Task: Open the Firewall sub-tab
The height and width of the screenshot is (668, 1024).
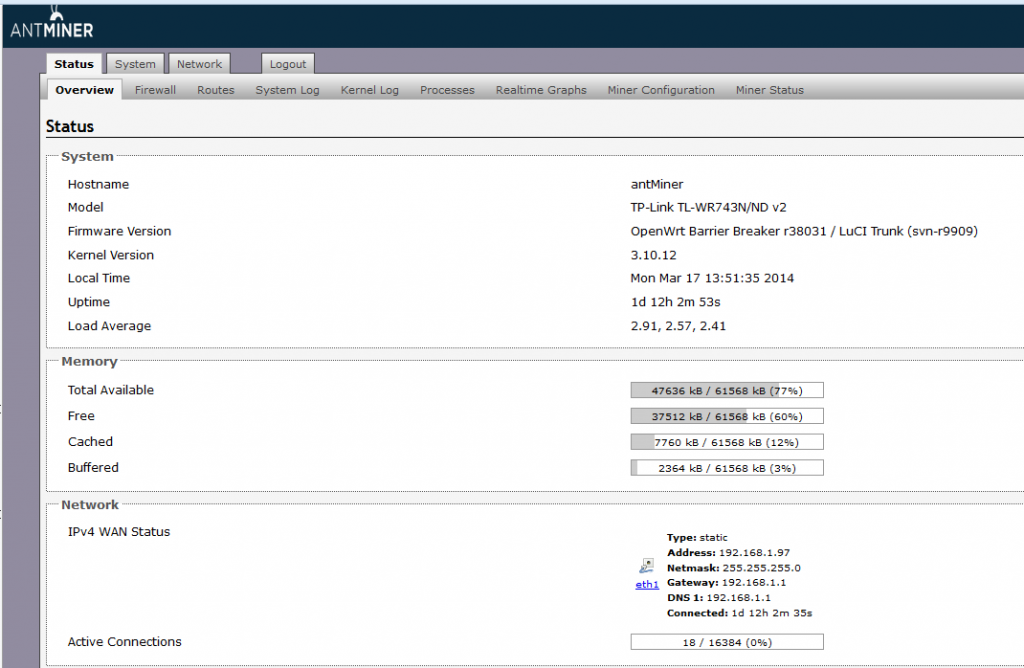Action: coord(155,90)
